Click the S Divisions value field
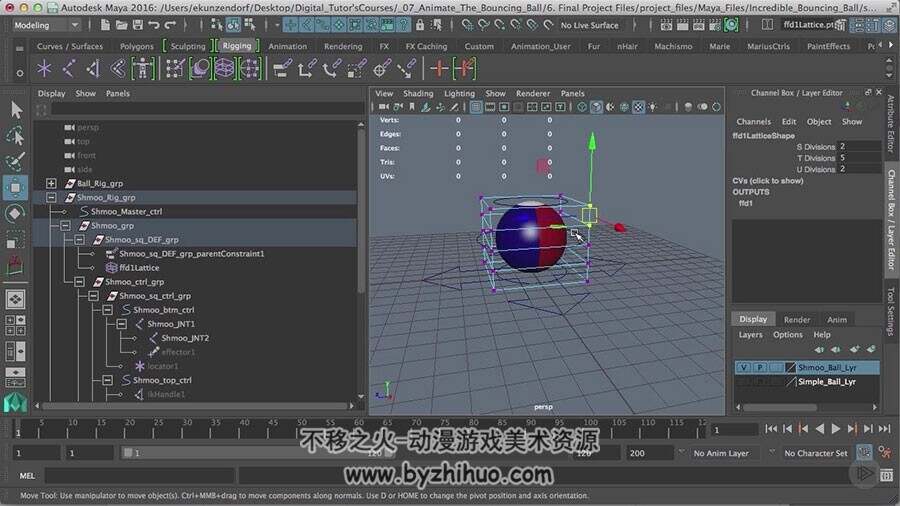Image resolution: width=900 pixels, height=506 pixels. click(859, 146)
